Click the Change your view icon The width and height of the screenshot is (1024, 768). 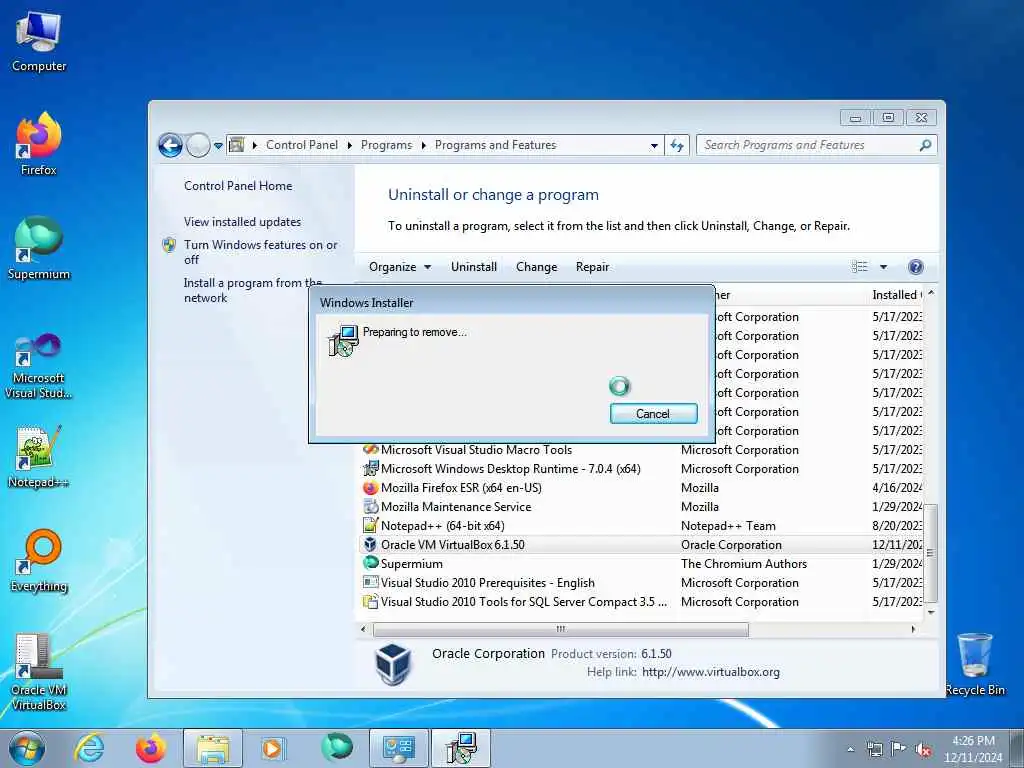(x=859, y=266)
